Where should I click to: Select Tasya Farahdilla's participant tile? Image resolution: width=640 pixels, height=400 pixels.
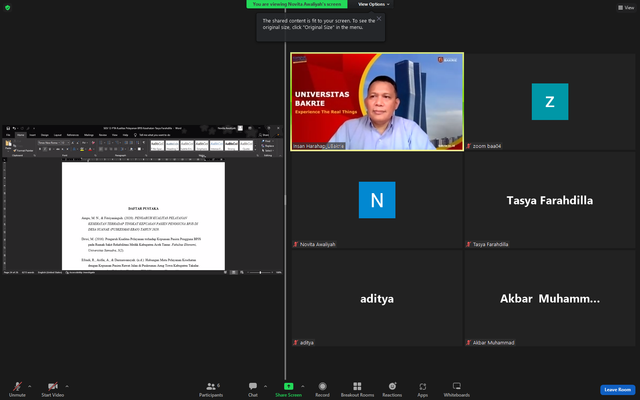550,200
